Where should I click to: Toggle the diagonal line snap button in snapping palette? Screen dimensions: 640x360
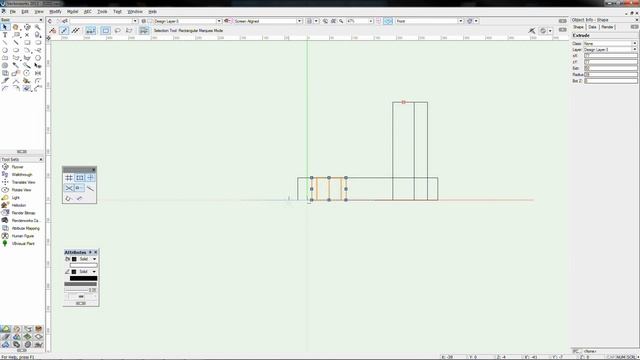click(x=90, y=188)
